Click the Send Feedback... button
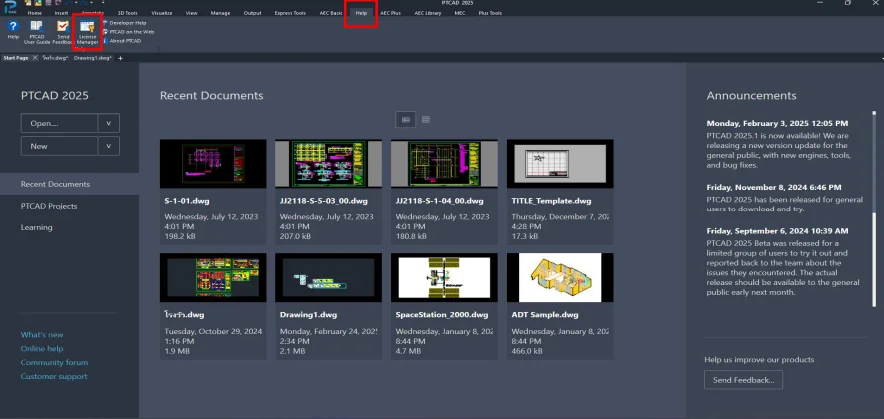This screenshot has width=884, height=419. 743,380
